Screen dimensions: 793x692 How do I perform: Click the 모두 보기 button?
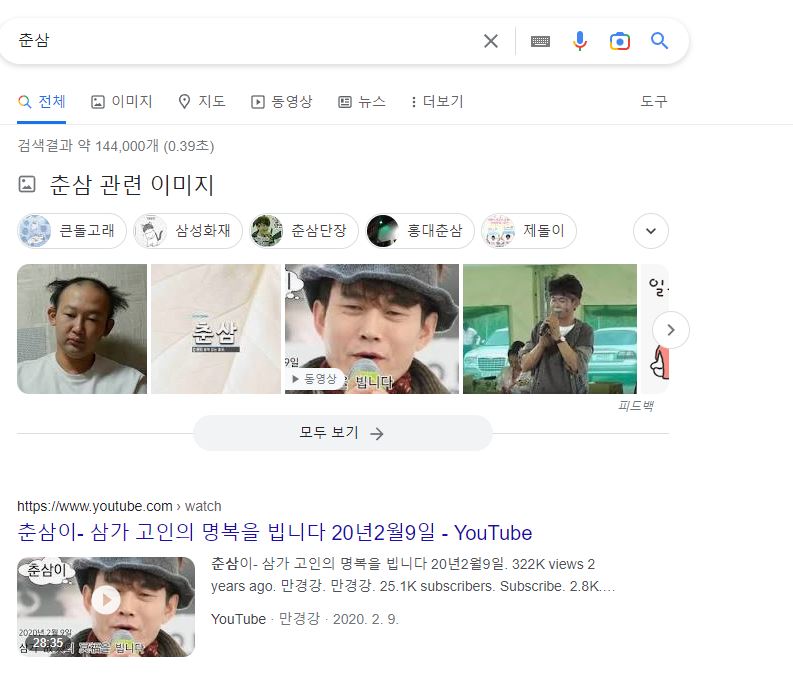342,433
